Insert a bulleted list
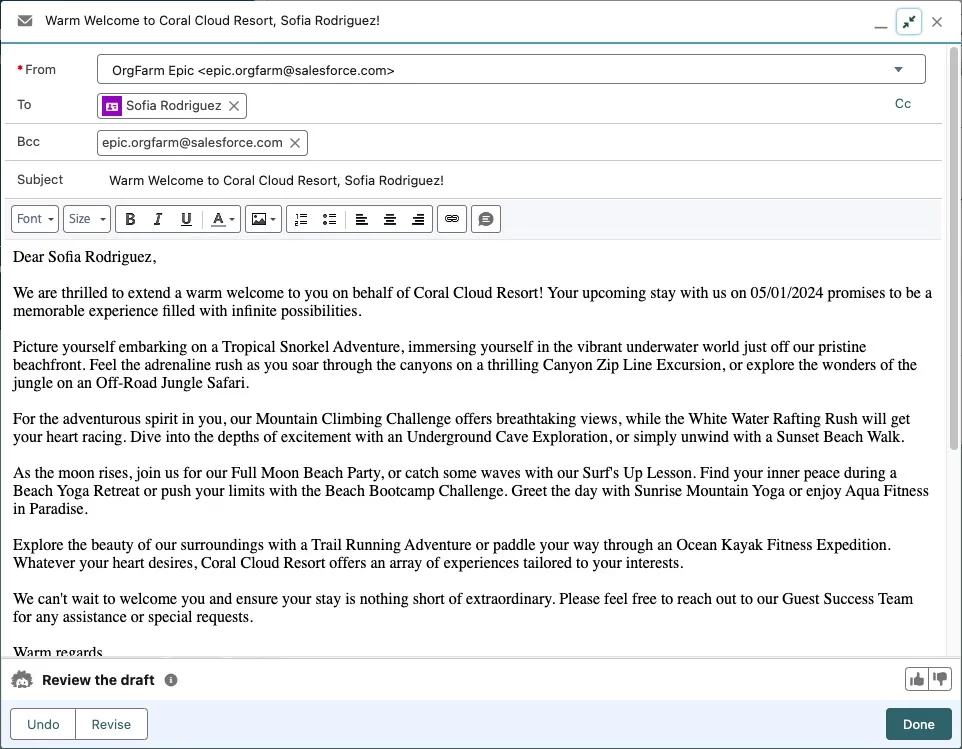962x749 pixels. click(x=329, y=219)
